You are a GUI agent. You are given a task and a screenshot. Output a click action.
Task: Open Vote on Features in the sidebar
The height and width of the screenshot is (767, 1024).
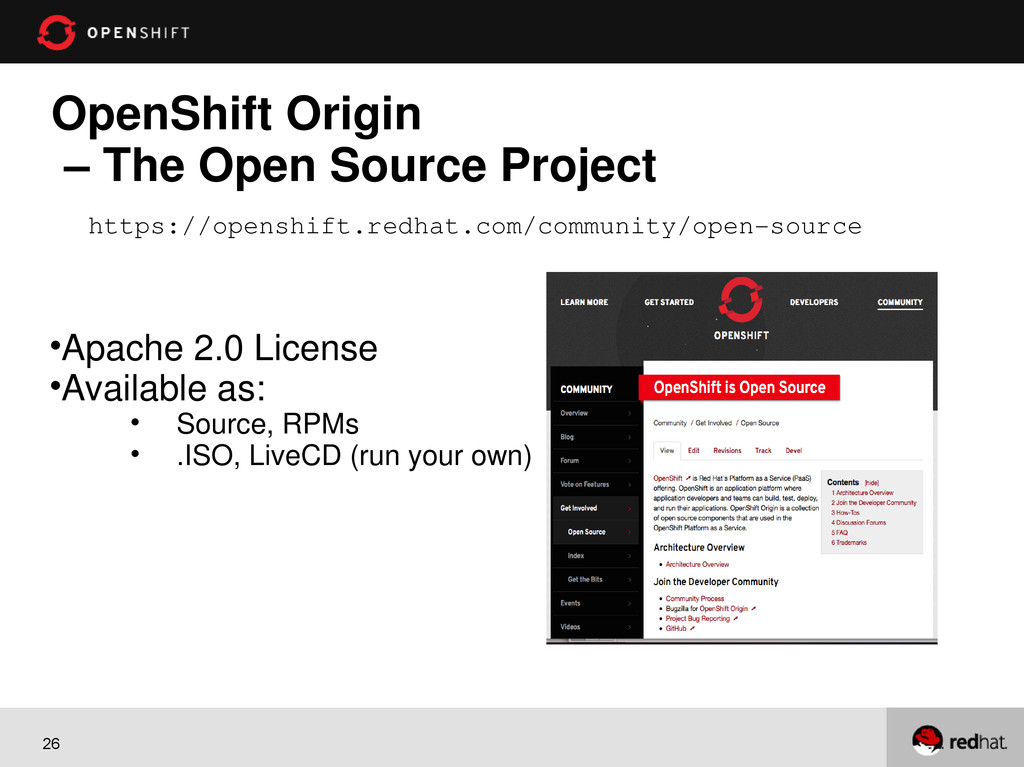(595, 484)
